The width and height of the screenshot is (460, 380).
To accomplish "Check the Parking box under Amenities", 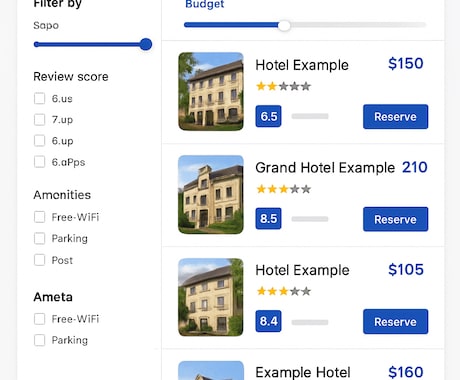I will (39, 238).
